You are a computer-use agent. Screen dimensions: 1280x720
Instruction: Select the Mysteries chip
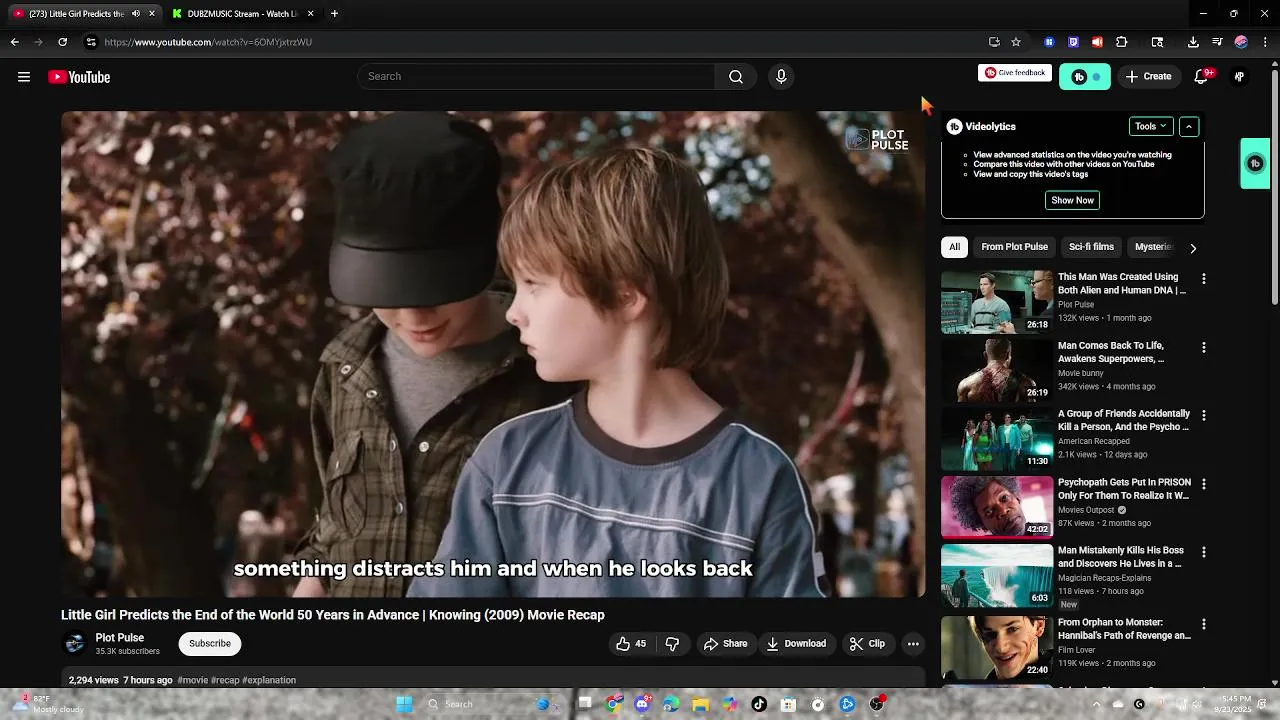pyautogui.click(x=1153, y=247)
